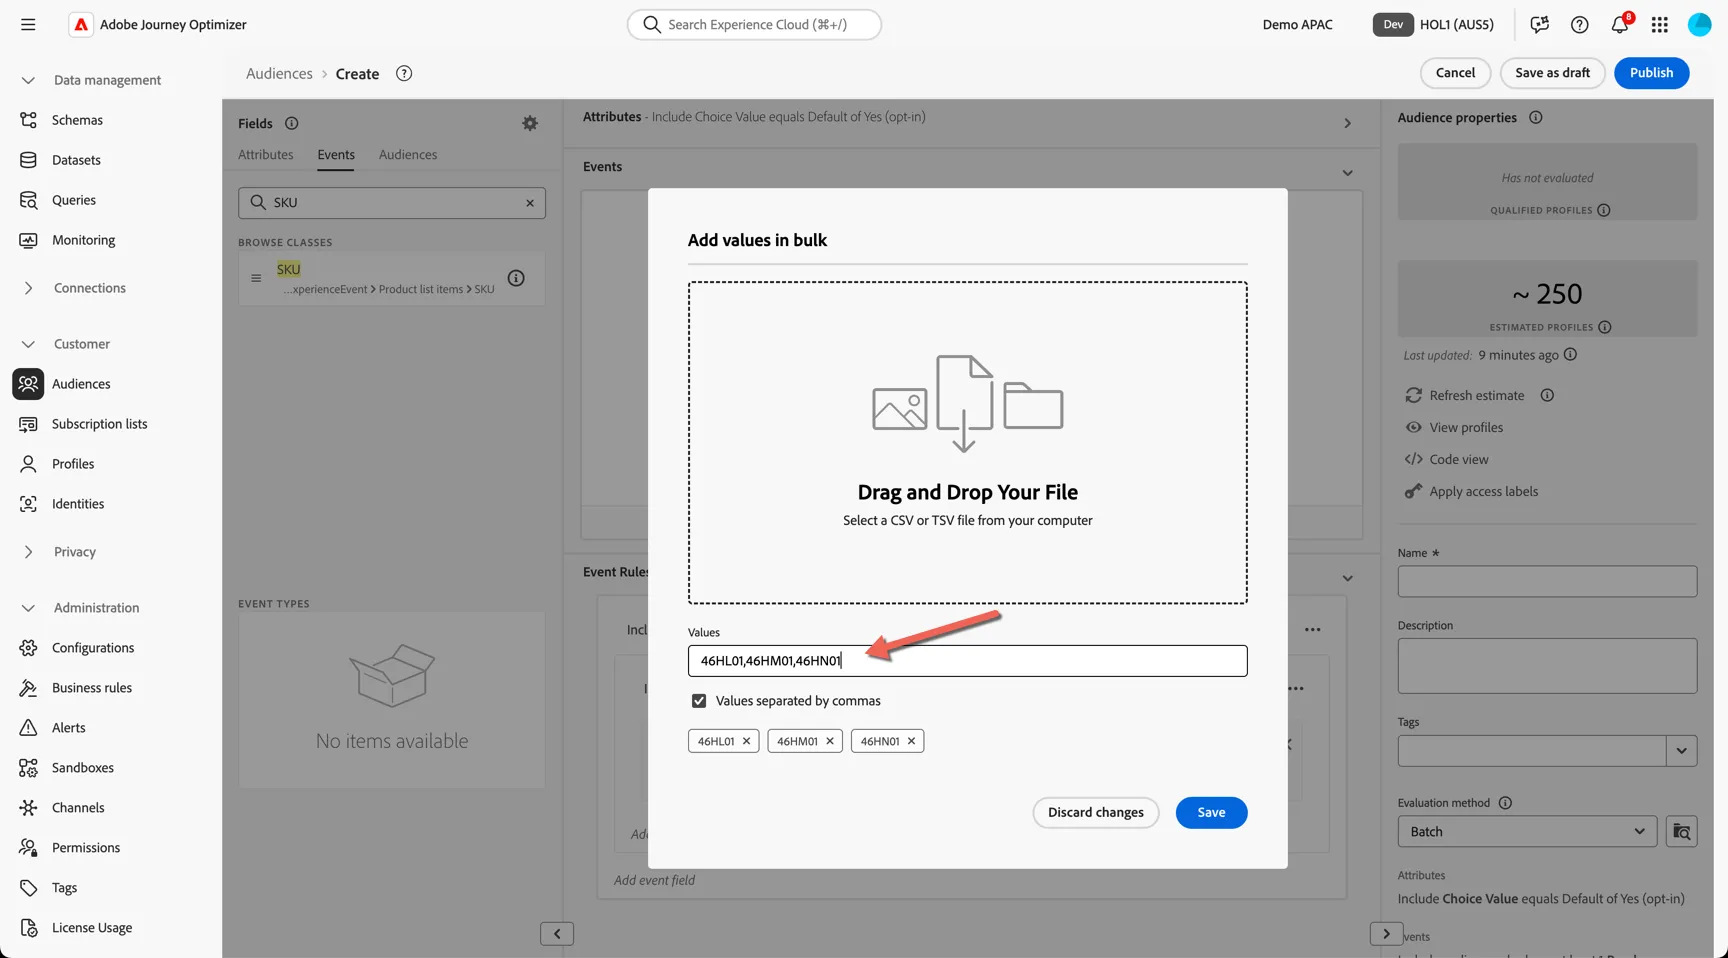
Task: Show info for the SKU field
Action: pyautogui.click(x=516, y=278)
